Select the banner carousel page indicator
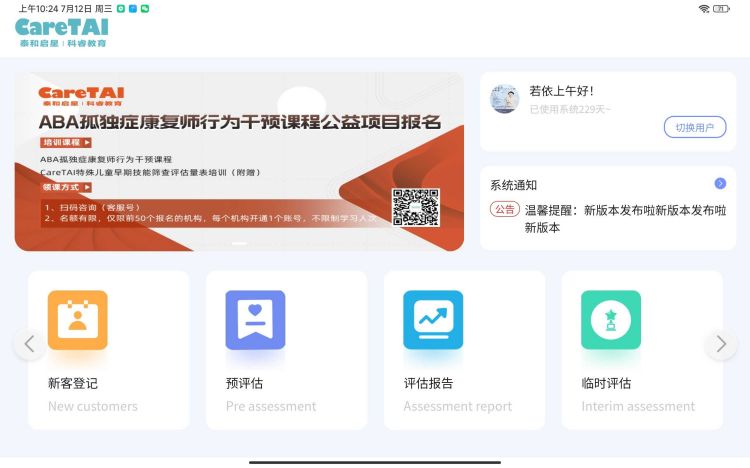The width and height of the screenshot is (750, 468). click(x=240, y=244)
